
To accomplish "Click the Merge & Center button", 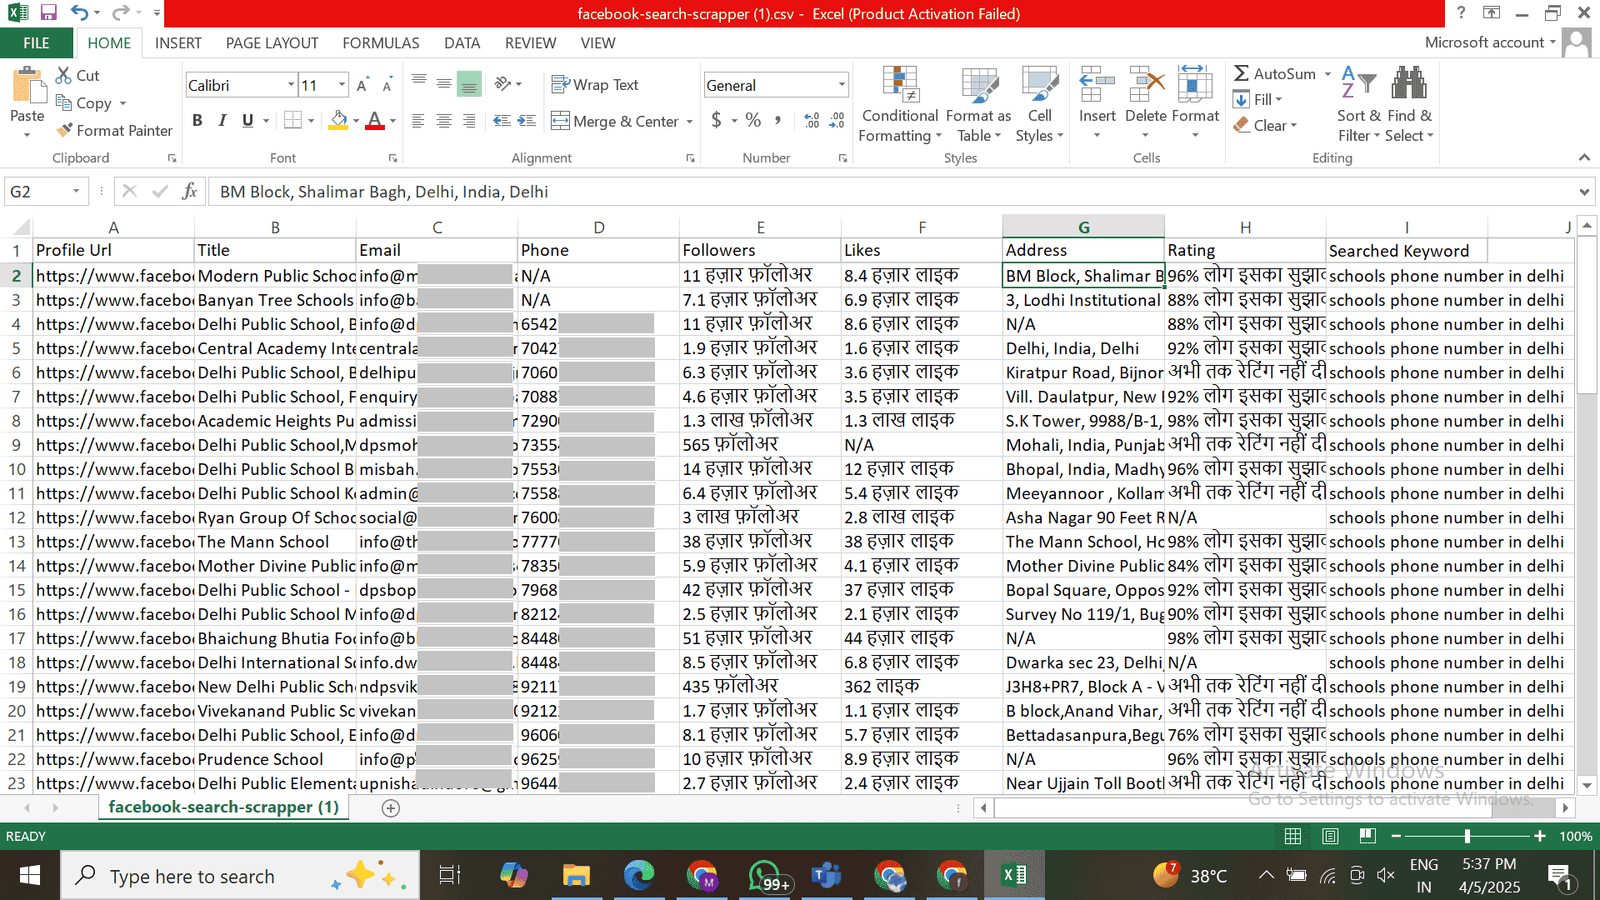I will tap(615, 121).
